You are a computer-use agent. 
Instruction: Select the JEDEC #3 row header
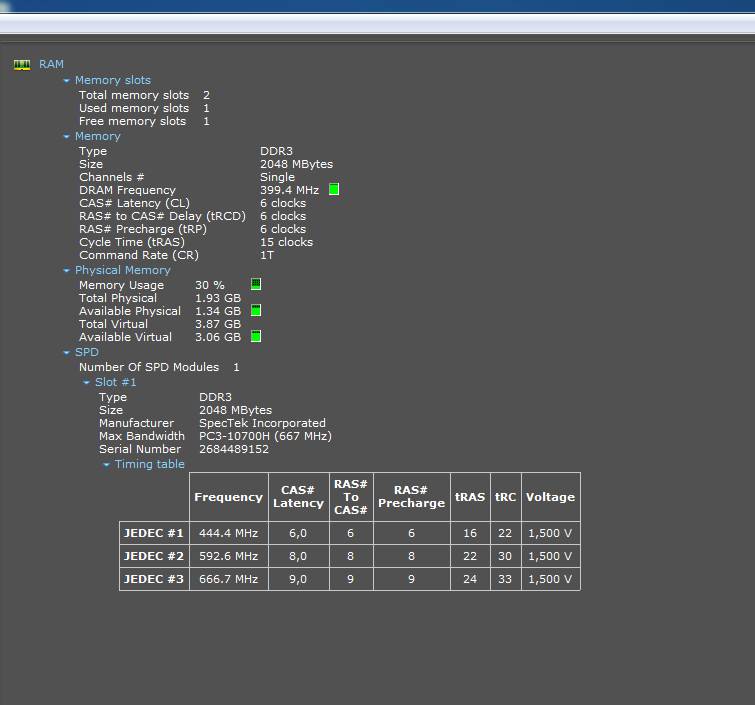point(154,579)
